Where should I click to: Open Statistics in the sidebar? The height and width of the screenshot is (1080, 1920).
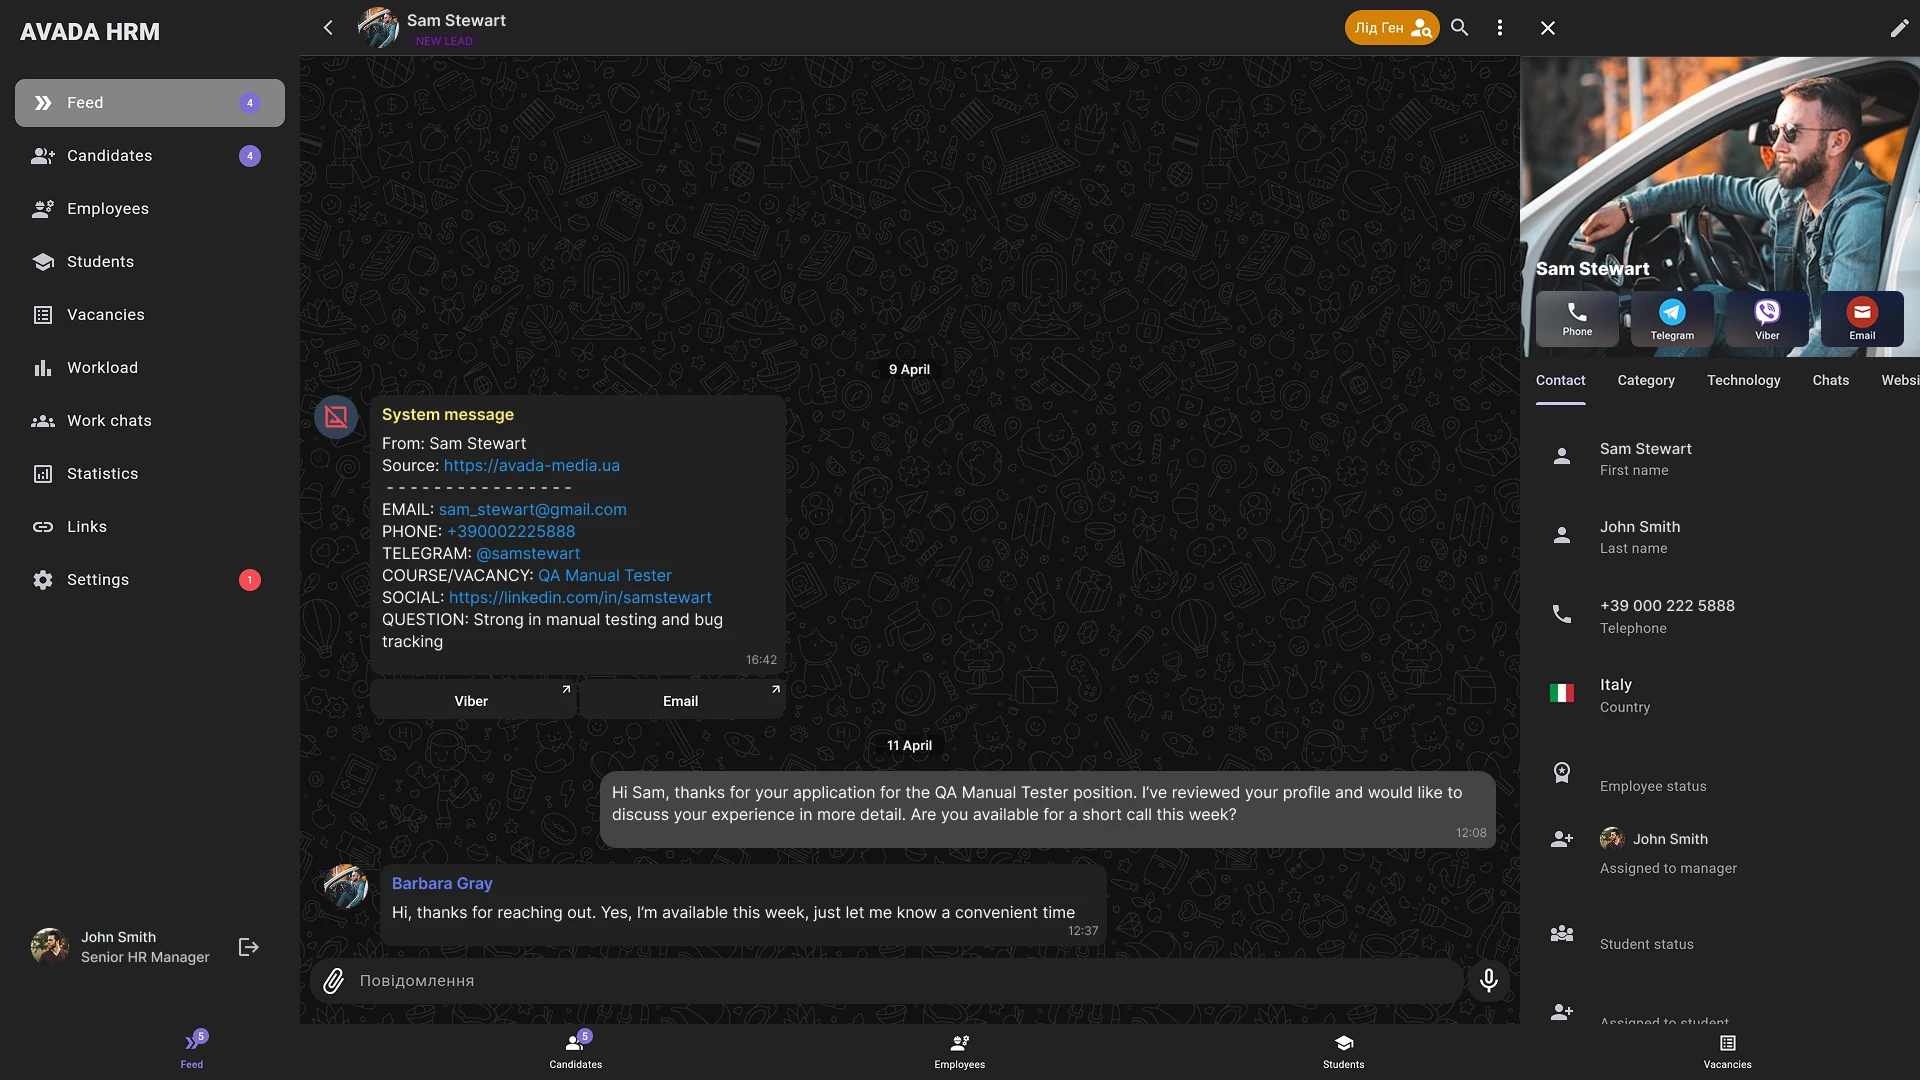(102, 474)
